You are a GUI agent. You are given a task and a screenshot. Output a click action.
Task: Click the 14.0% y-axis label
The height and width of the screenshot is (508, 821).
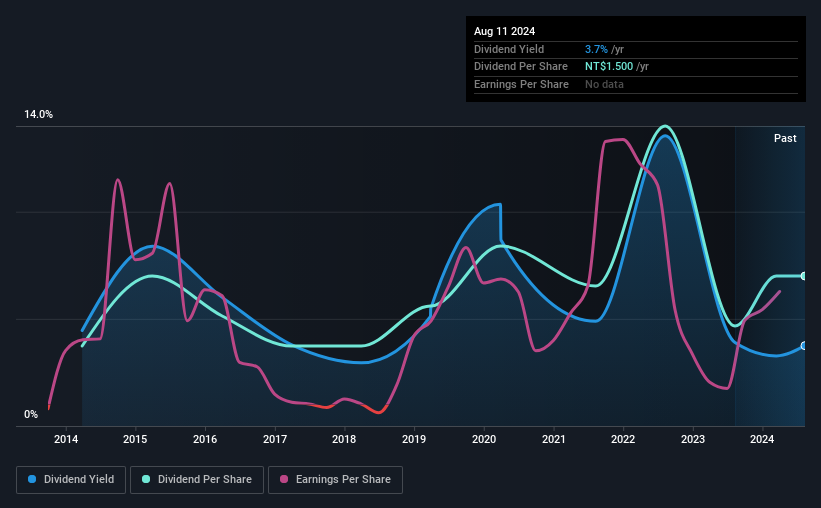click(x=38, y=115)
